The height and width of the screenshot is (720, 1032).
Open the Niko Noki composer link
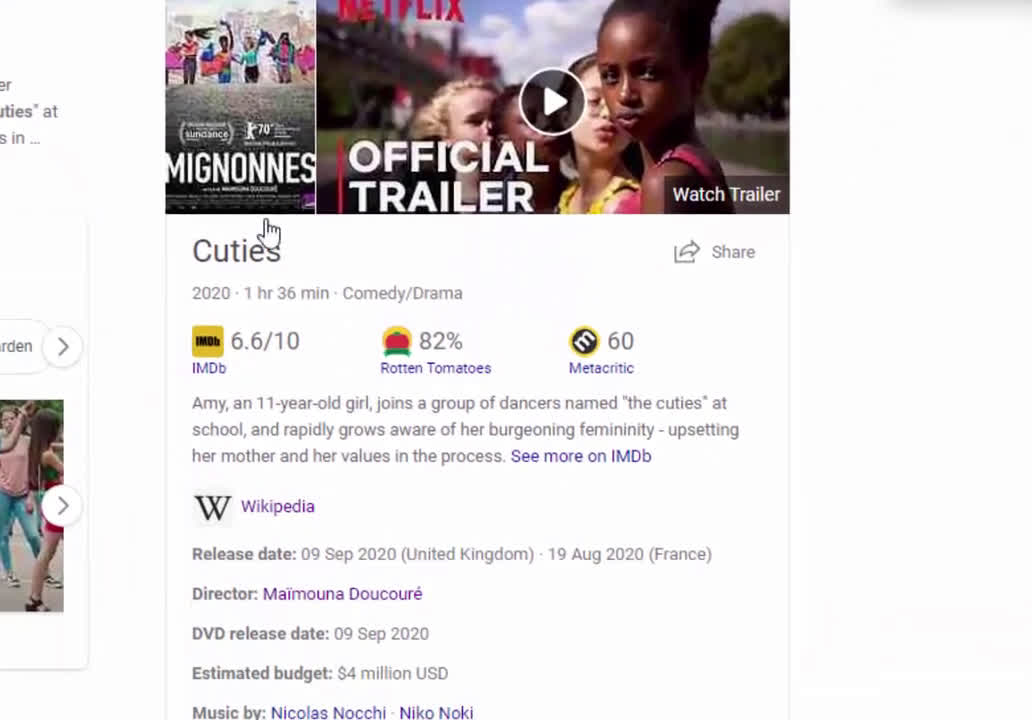coord(436,712)
